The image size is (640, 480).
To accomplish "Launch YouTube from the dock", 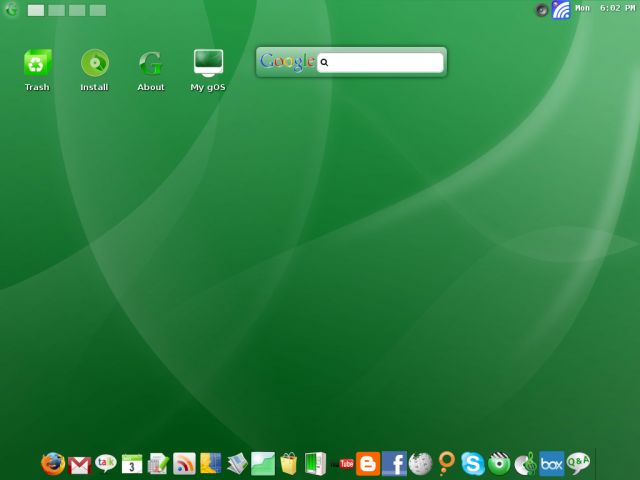I will pyautogui.click(x=342, y=464).
